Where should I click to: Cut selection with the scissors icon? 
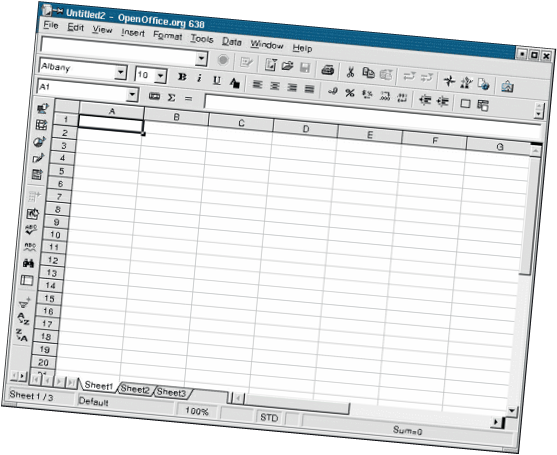pyautogui.click(x=350, y=72)
